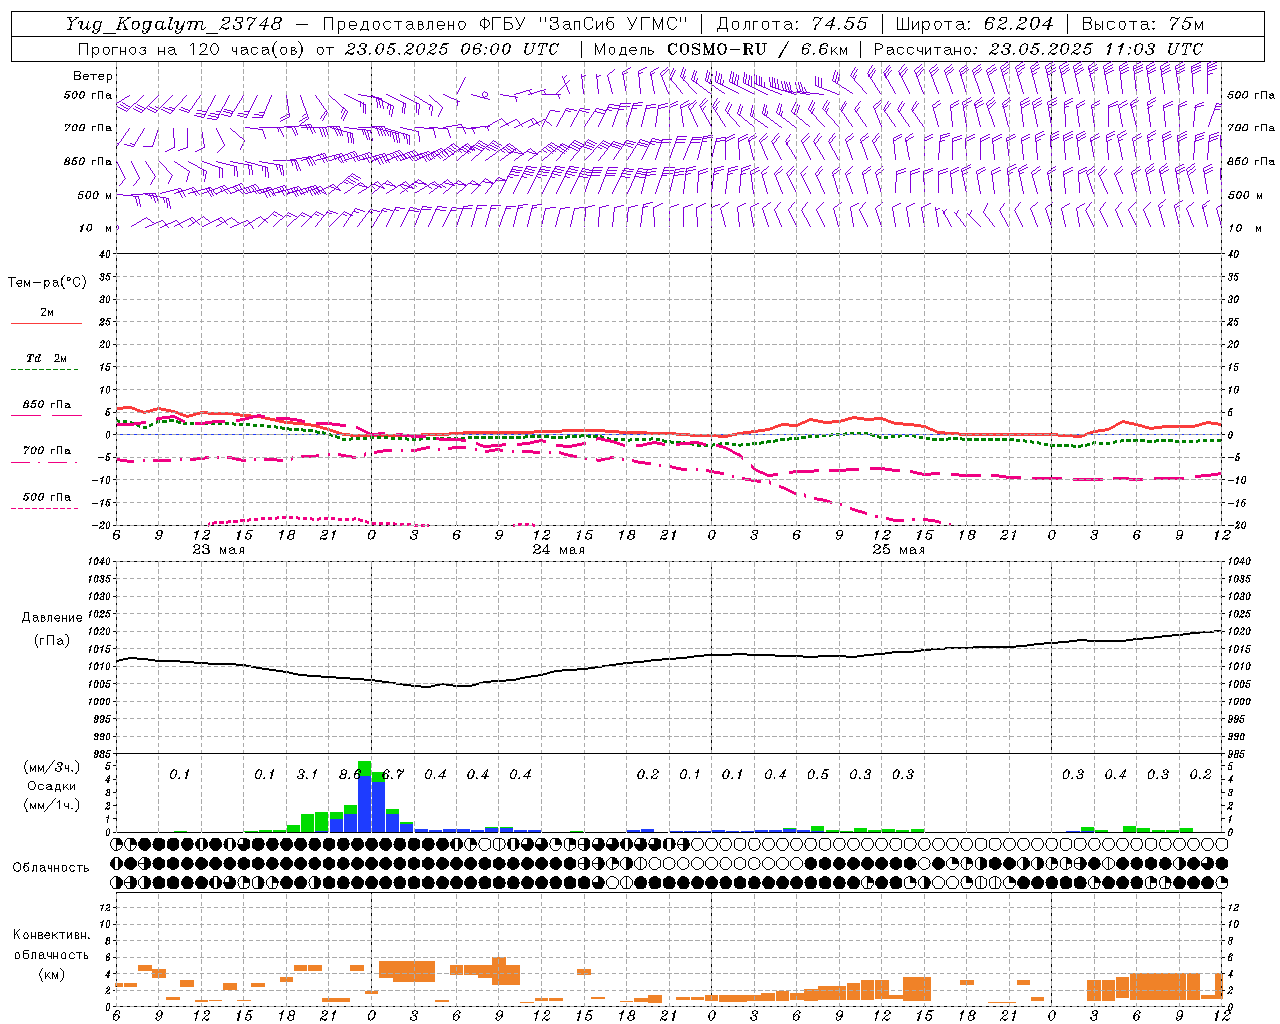Click the station title Yug_Kogalym_23748
This screenshot has width=1280, height=1024.
pyautogui.click(x=174, y=24)
